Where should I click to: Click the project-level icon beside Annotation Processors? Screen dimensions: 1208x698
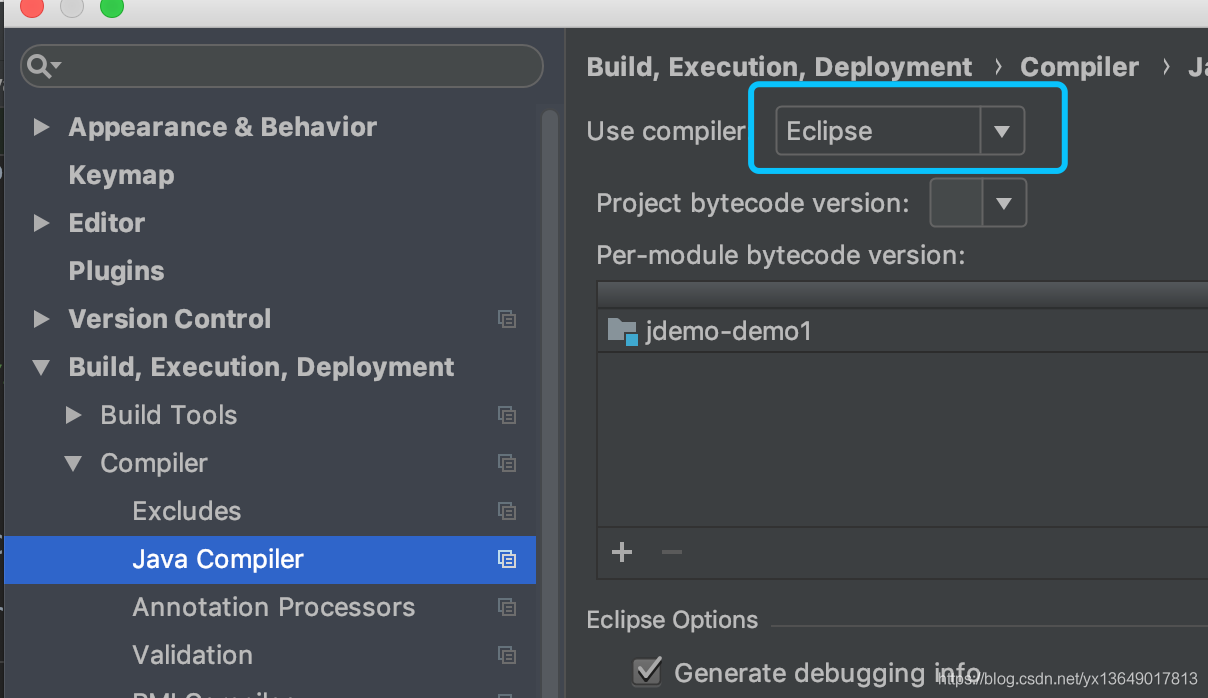(507, 607)
